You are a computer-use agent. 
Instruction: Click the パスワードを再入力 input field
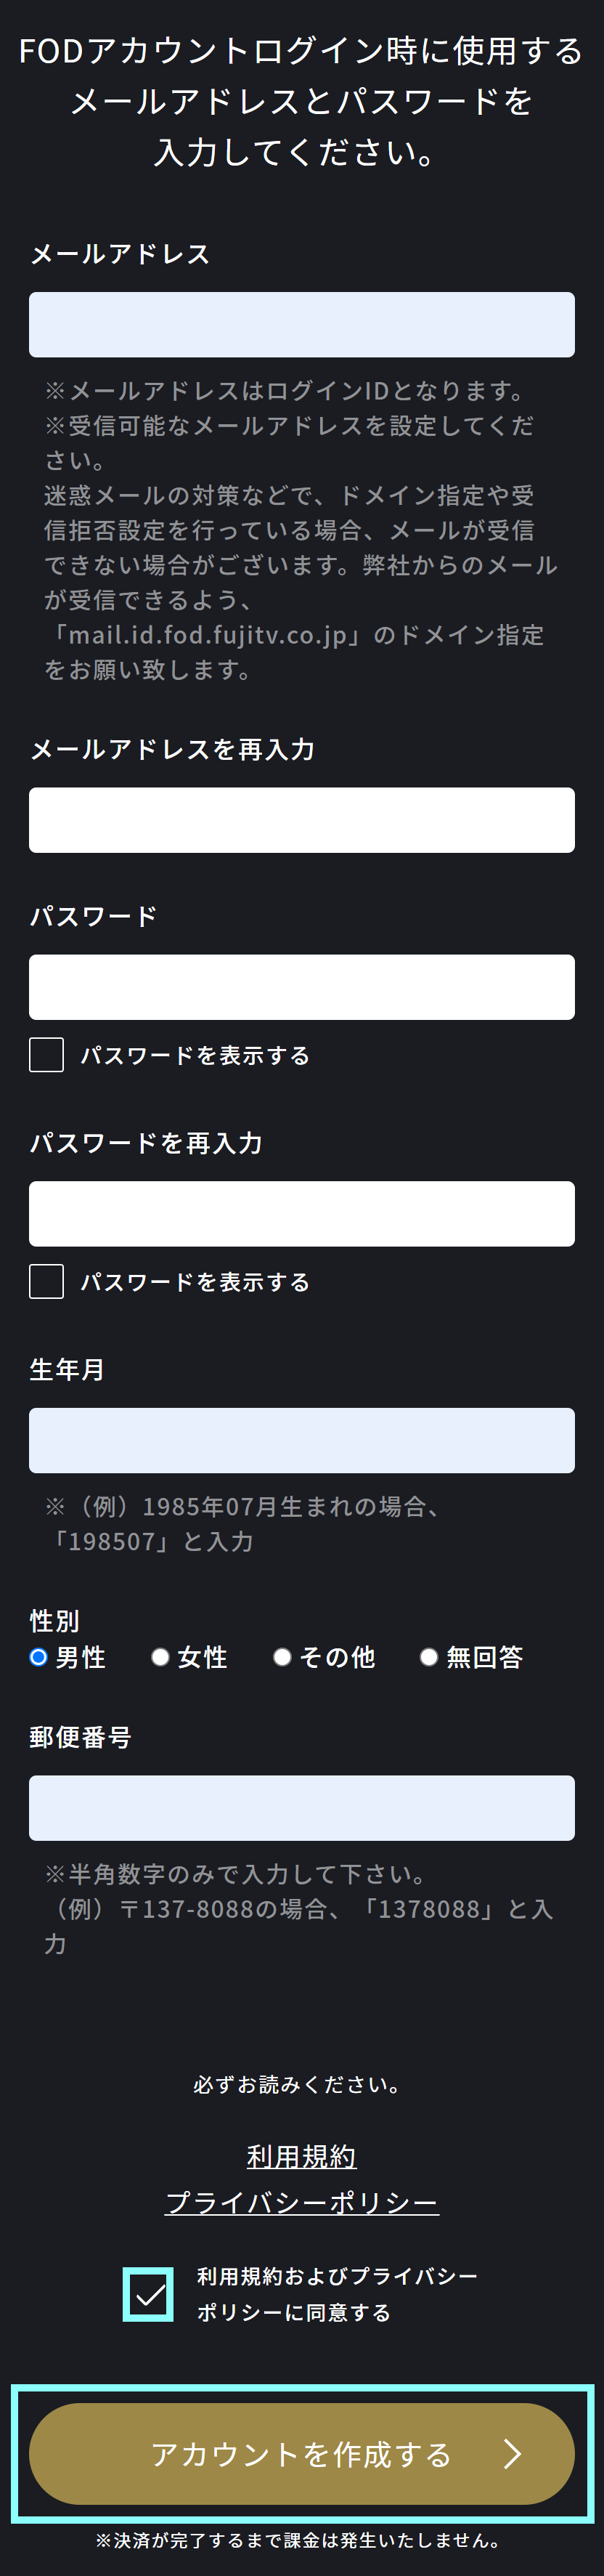point(301,1214)
